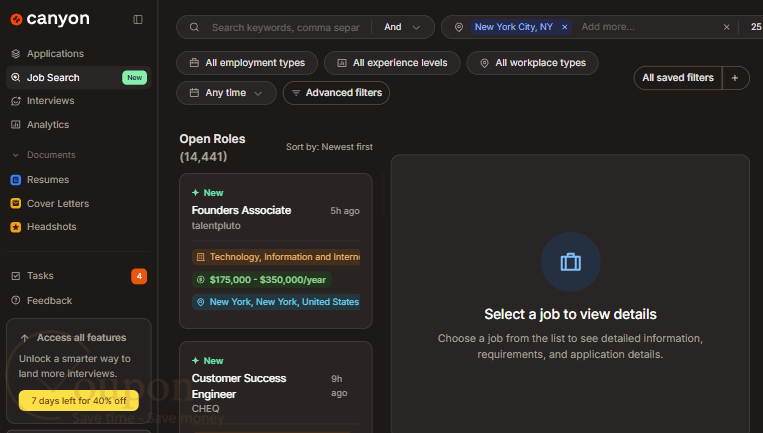763x433 pixels.
Task: Open Job Search in the sidebar
Action: [78, 77]
